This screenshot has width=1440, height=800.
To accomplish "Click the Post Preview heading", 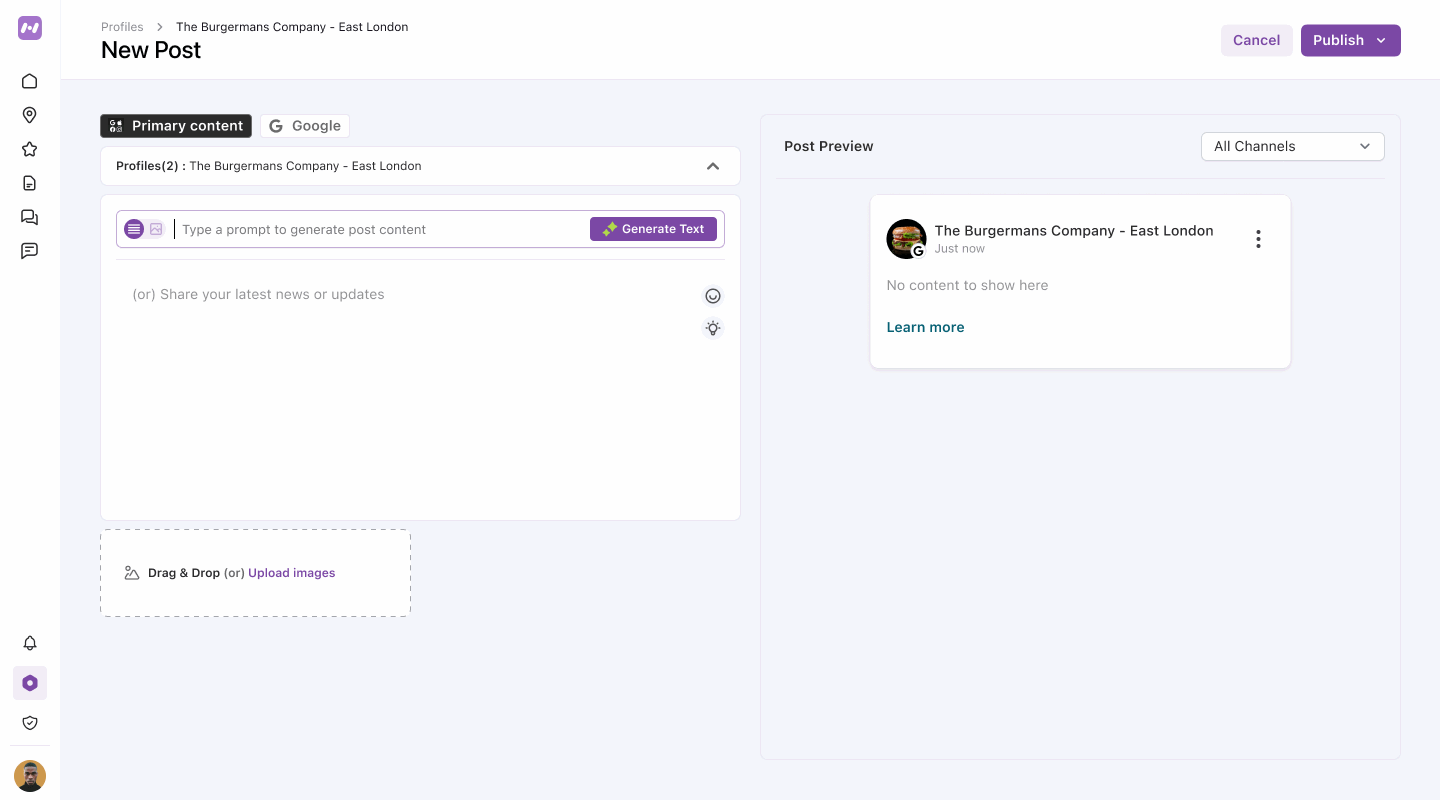I will point(829,146).
